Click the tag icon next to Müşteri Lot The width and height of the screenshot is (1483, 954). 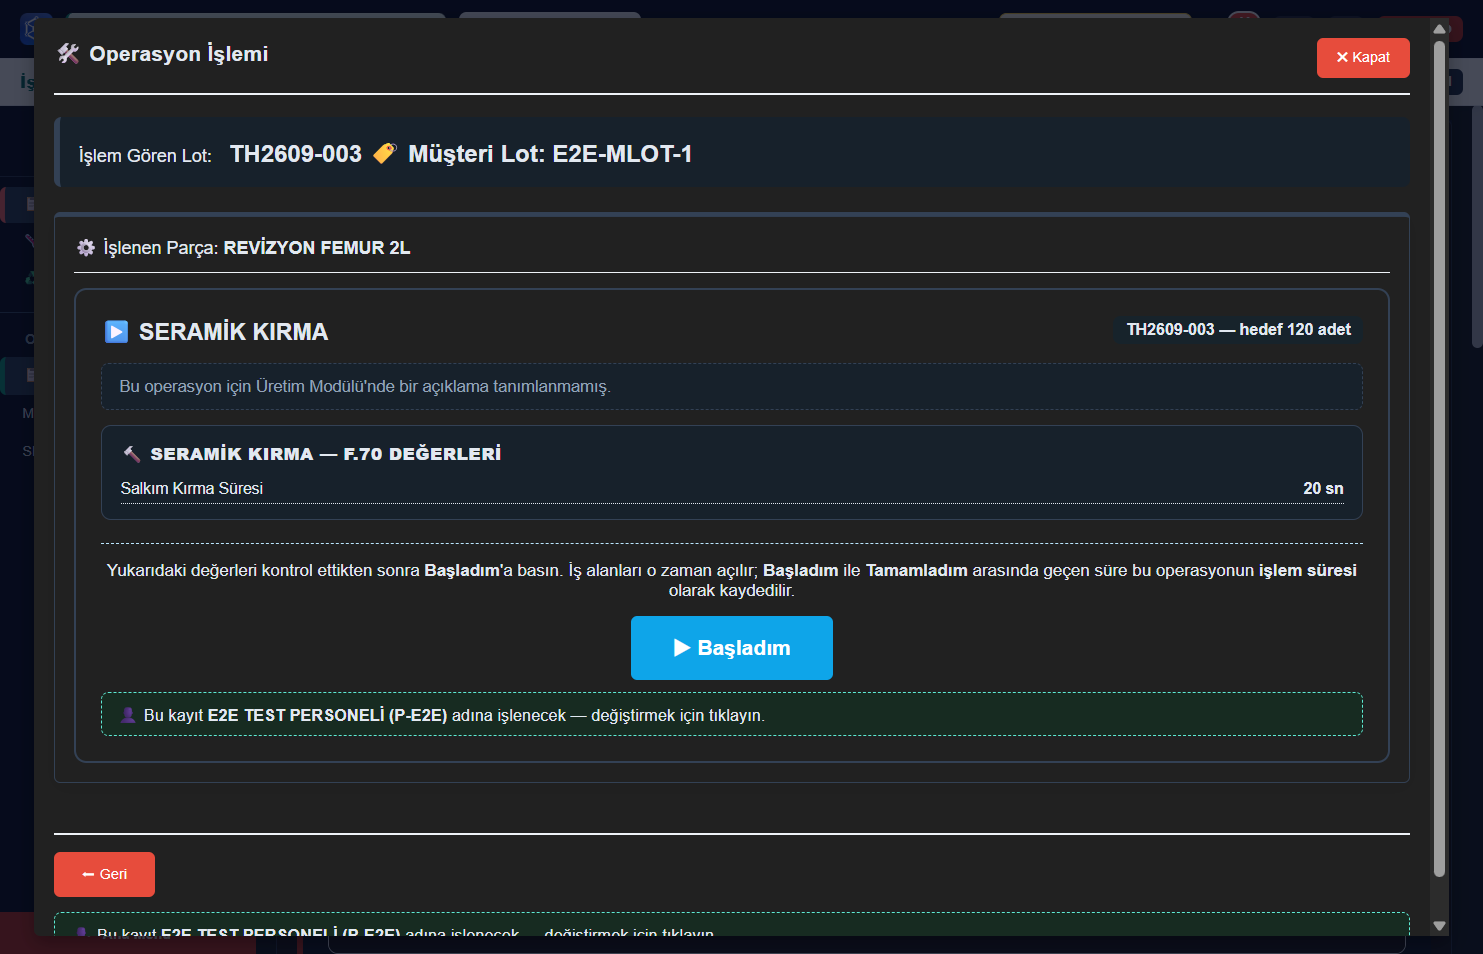[385, 153]
